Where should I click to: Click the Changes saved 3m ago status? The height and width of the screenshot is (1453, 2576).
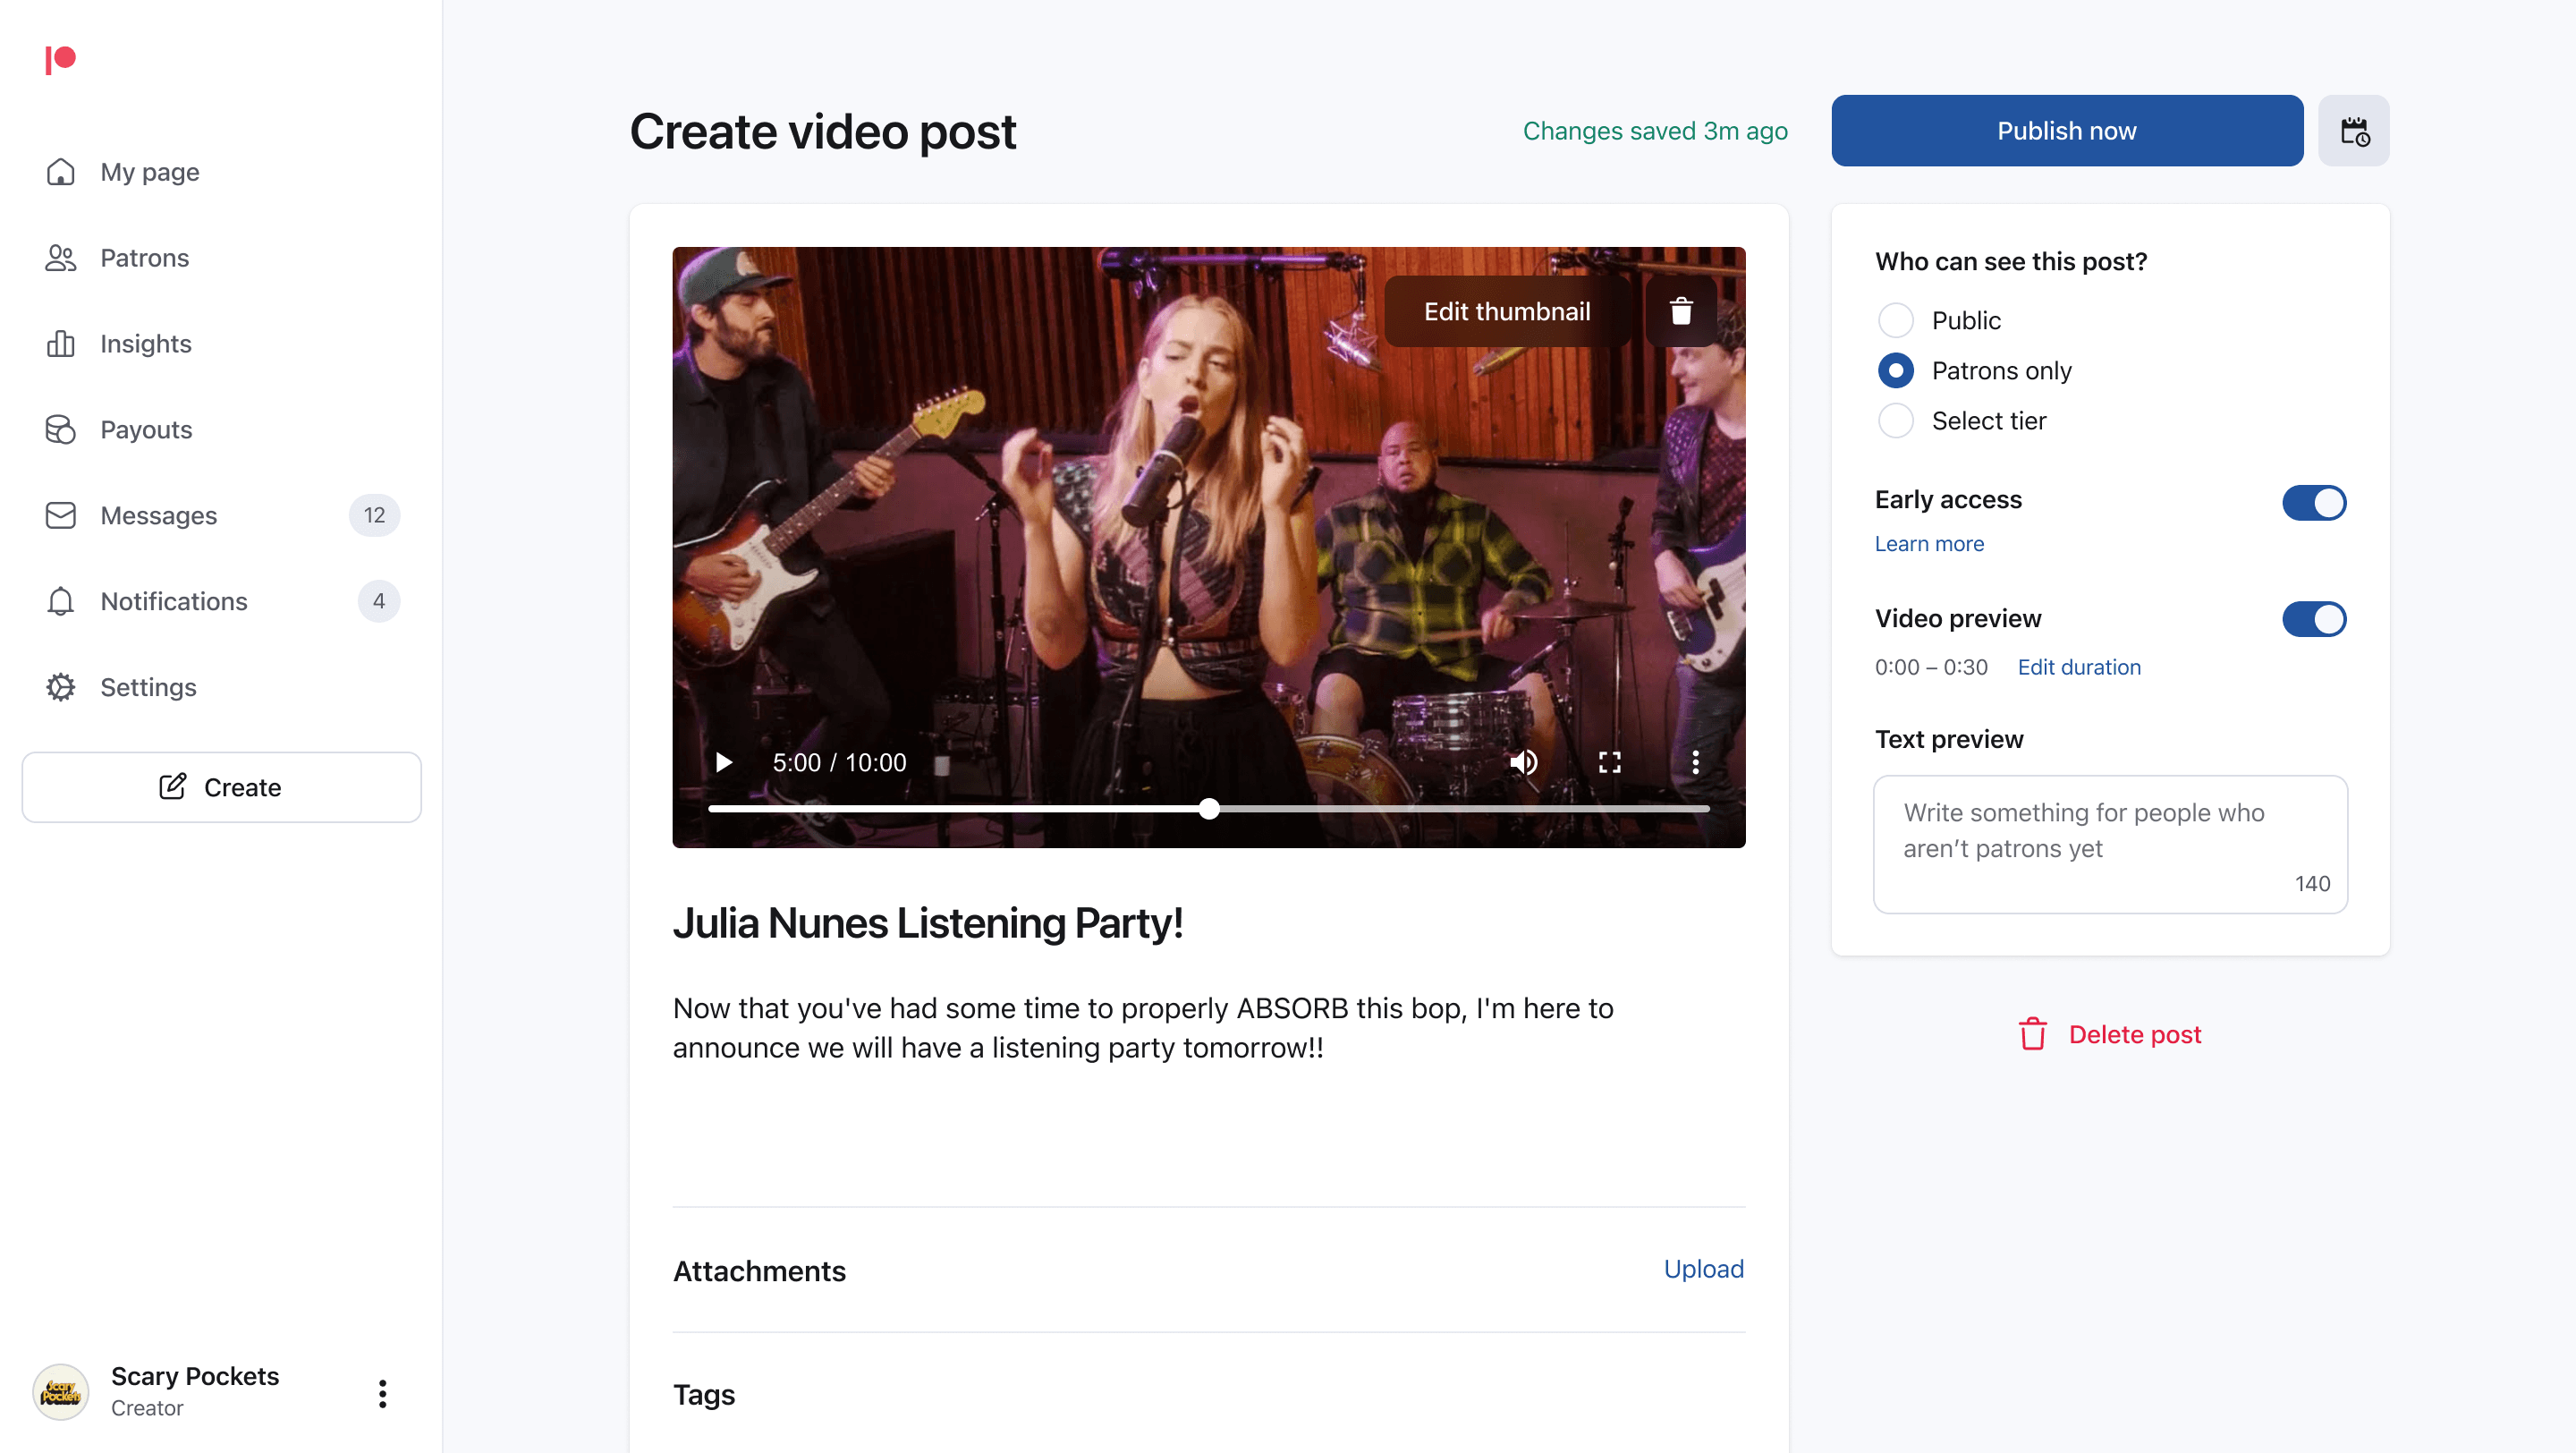click(1655, 131)
